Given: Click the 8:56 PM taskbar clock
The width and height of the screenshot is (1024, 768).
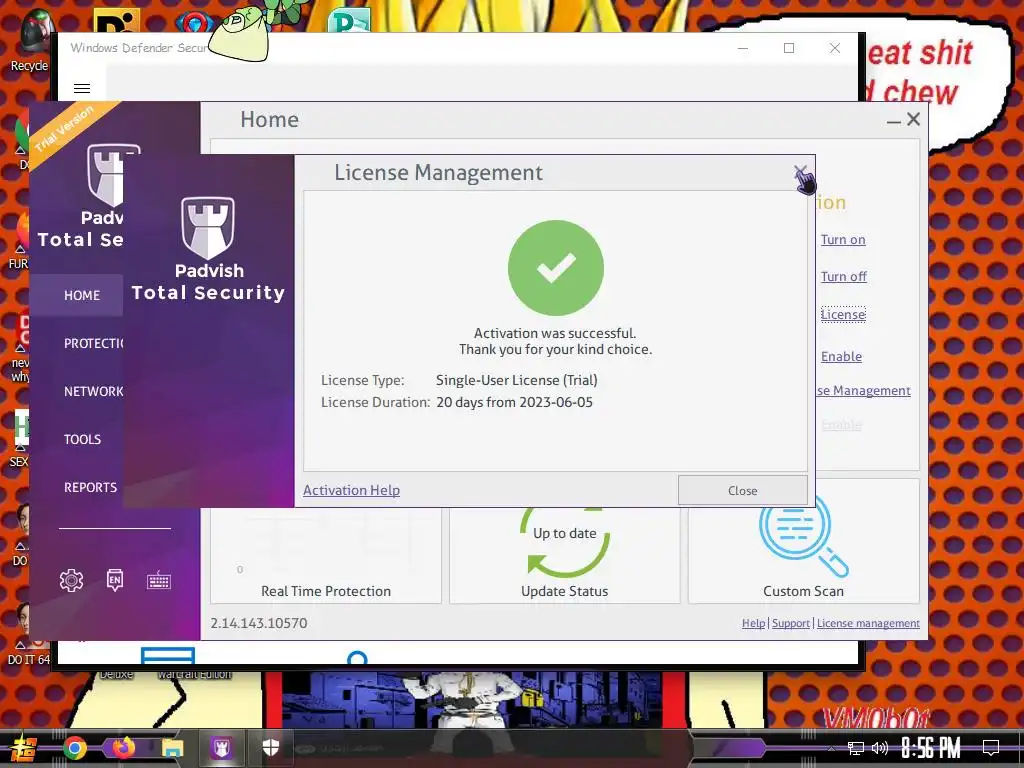Looking at the screenshot, I should point(931,748).
